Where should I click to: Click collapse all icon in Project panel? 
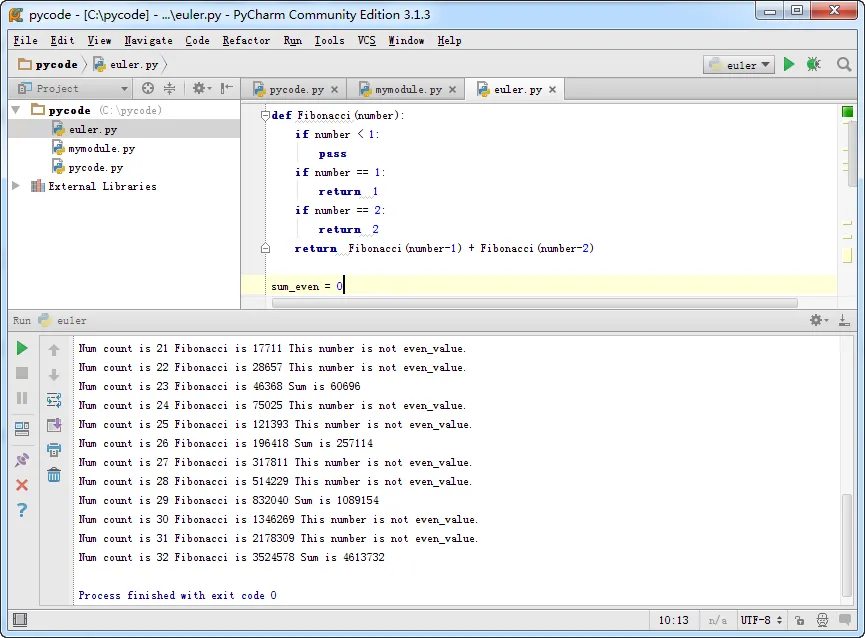tap(169, 88)
